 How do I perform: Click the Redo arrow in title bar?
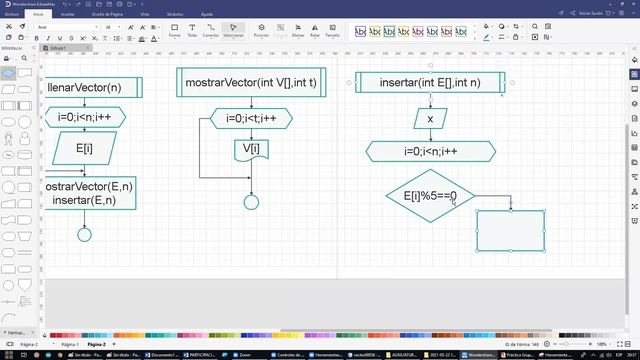click(78, 4)
